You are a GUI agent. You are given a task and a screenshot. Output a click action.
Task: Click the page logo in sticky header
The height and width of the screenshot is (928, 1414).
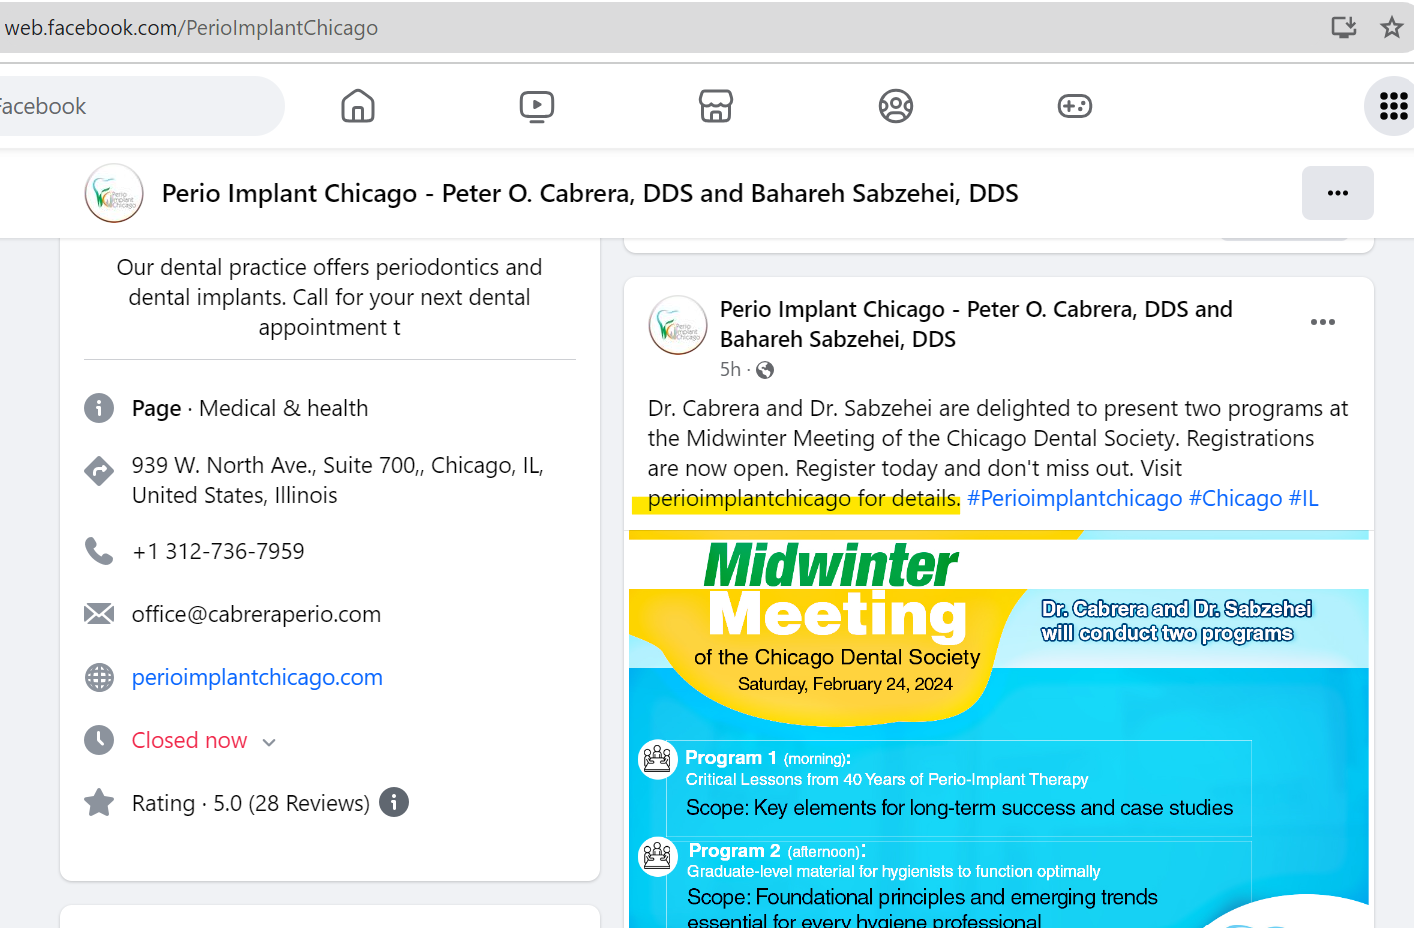pos(114,193)
